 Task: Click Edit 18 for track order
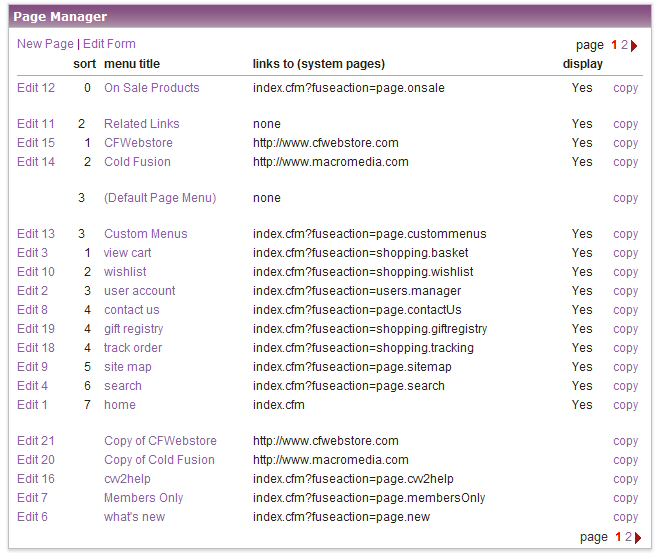tap(36, 348)
